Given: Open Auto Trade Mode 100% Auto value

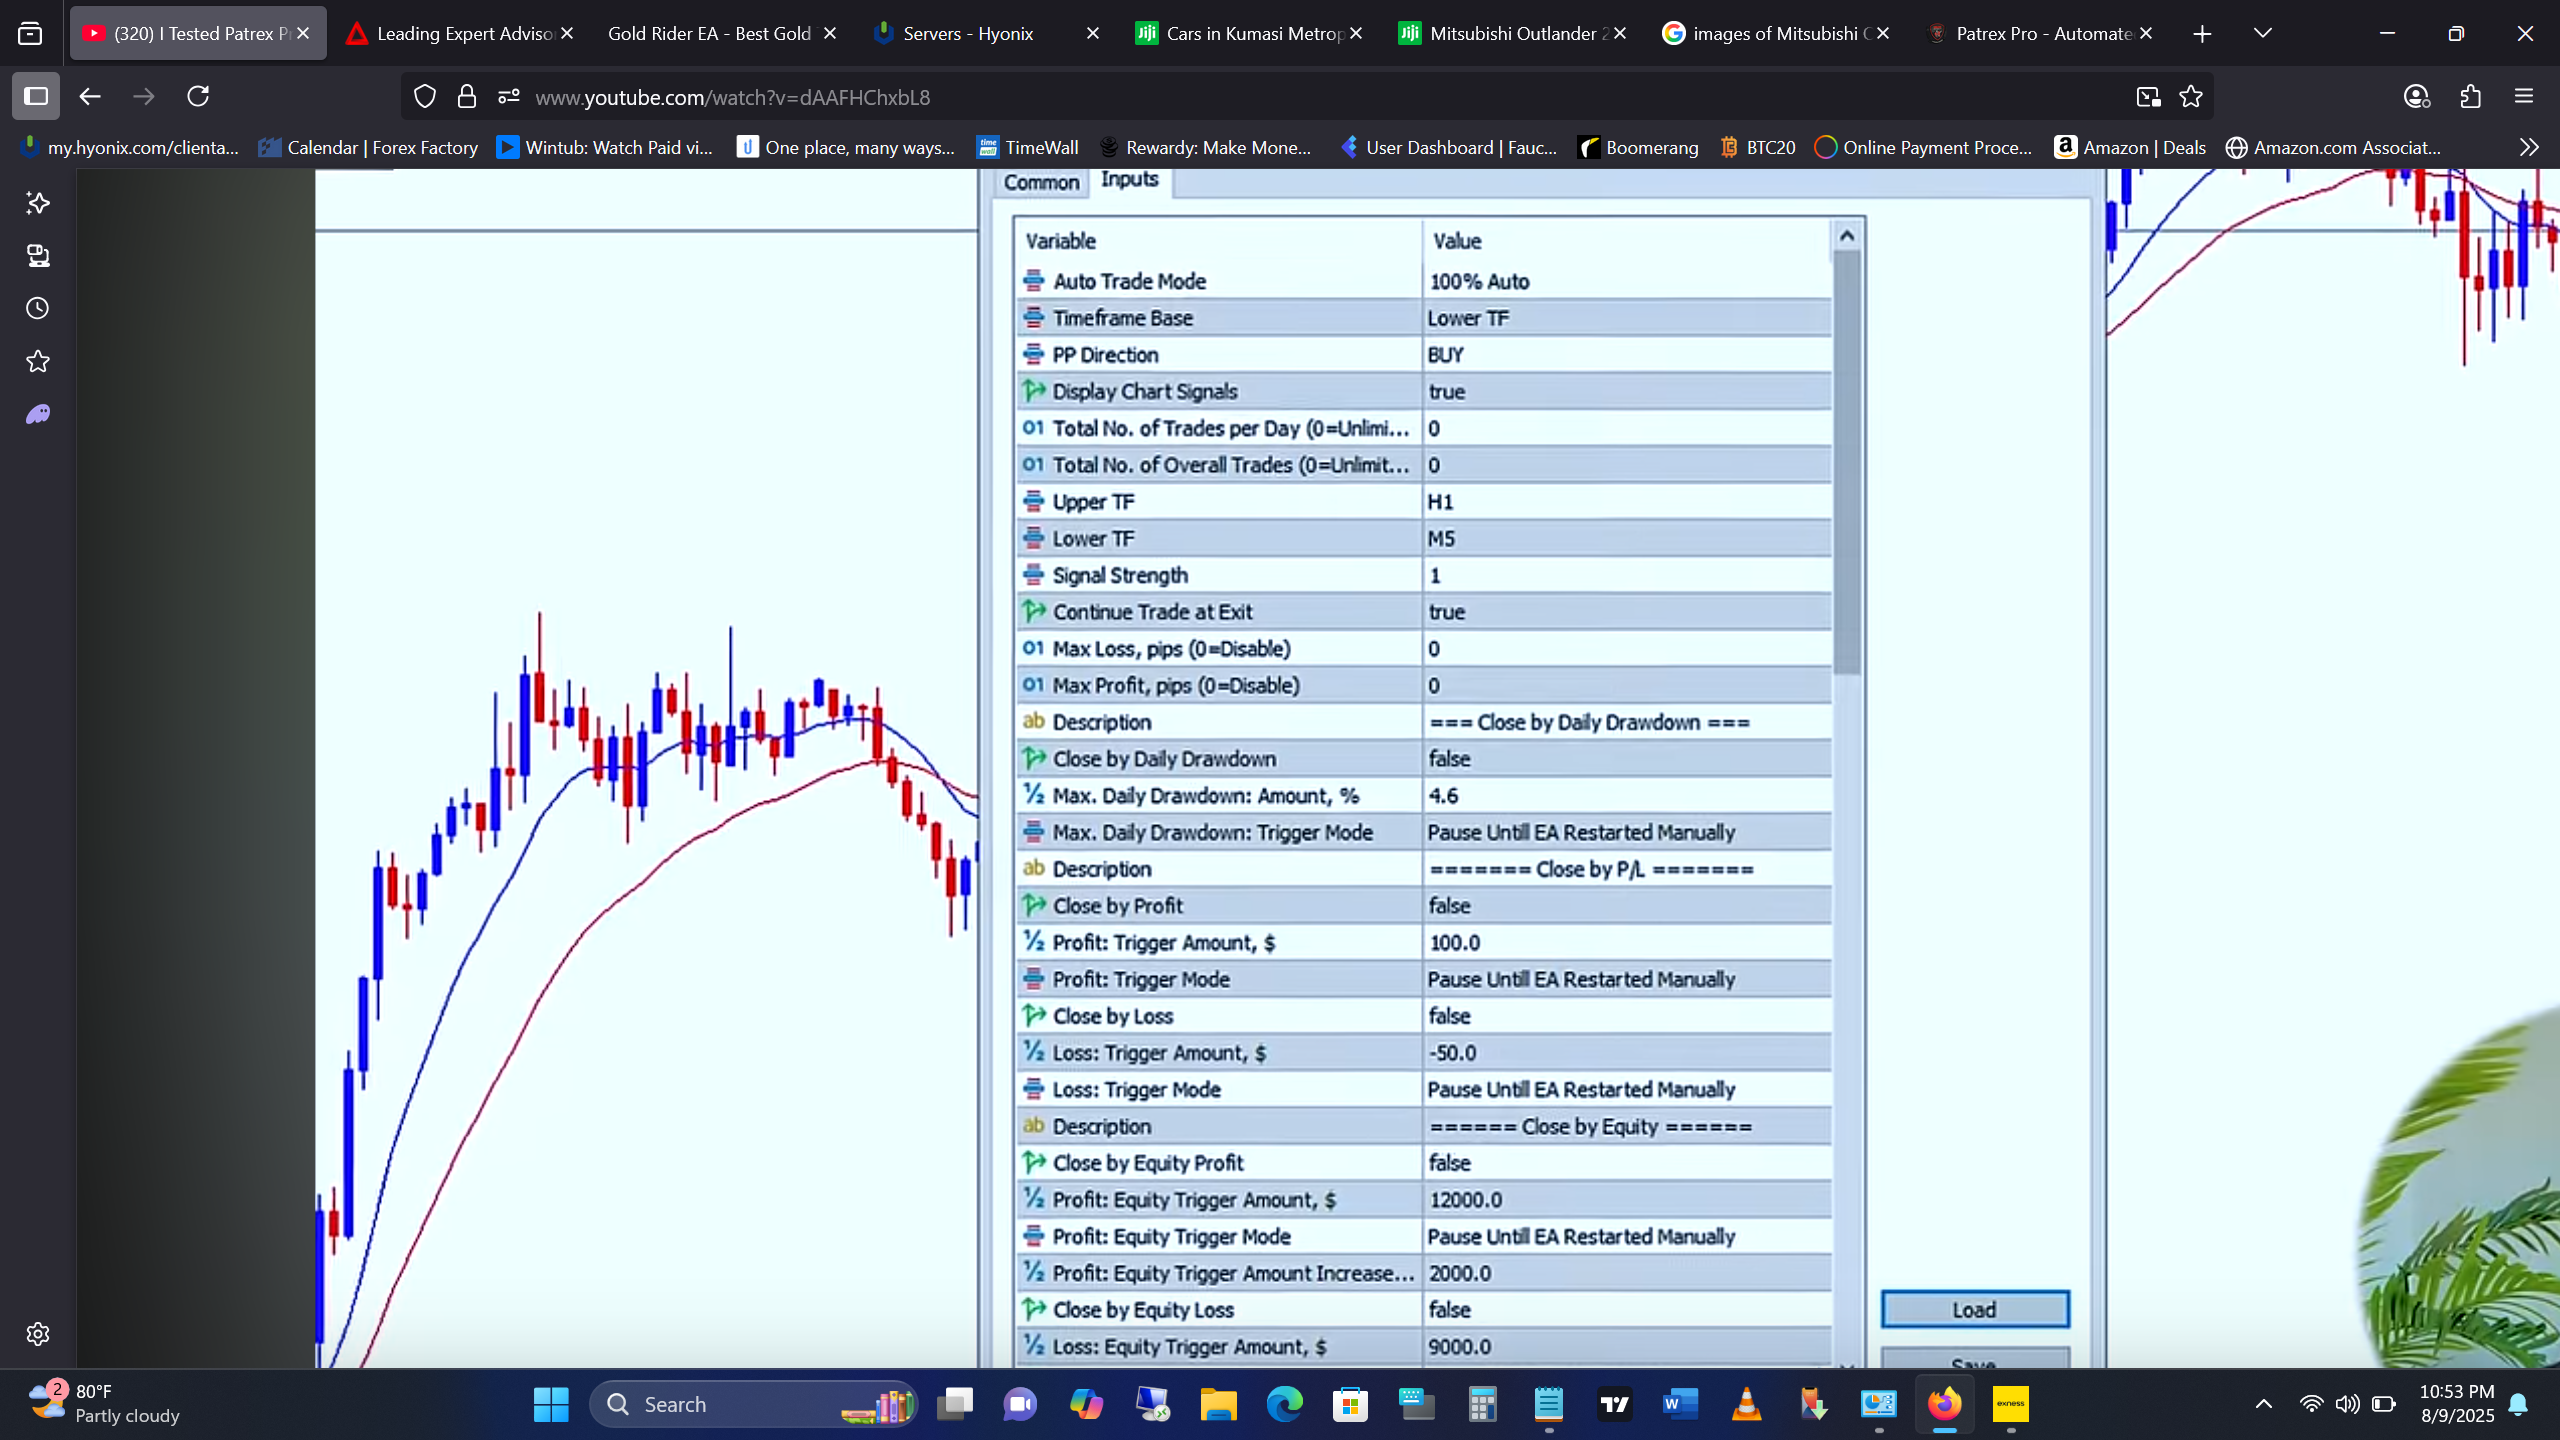Looking at the screenshot, I should tap(1627, 281).
